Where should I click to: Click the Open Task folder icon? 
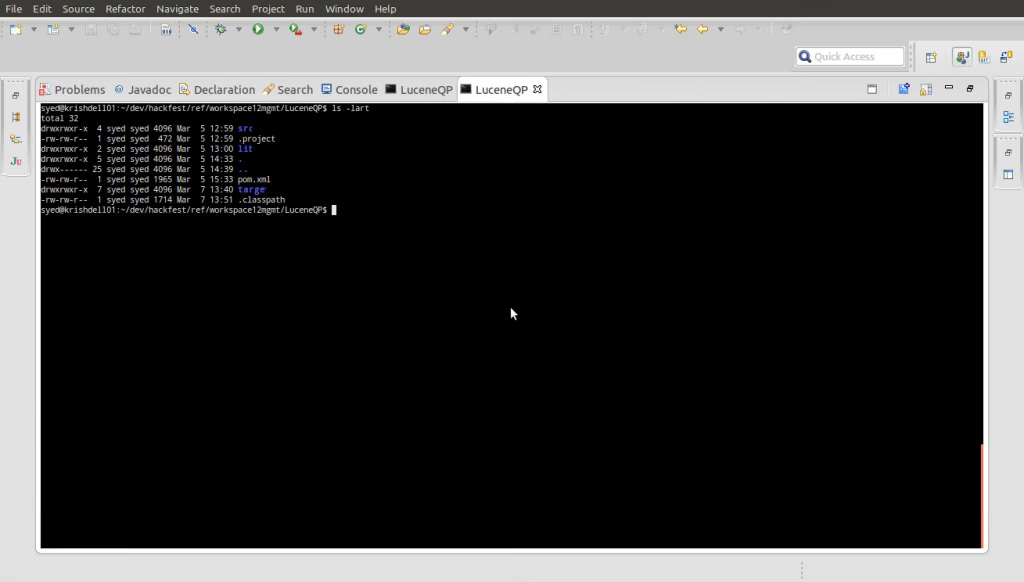(x=424, y=29)
